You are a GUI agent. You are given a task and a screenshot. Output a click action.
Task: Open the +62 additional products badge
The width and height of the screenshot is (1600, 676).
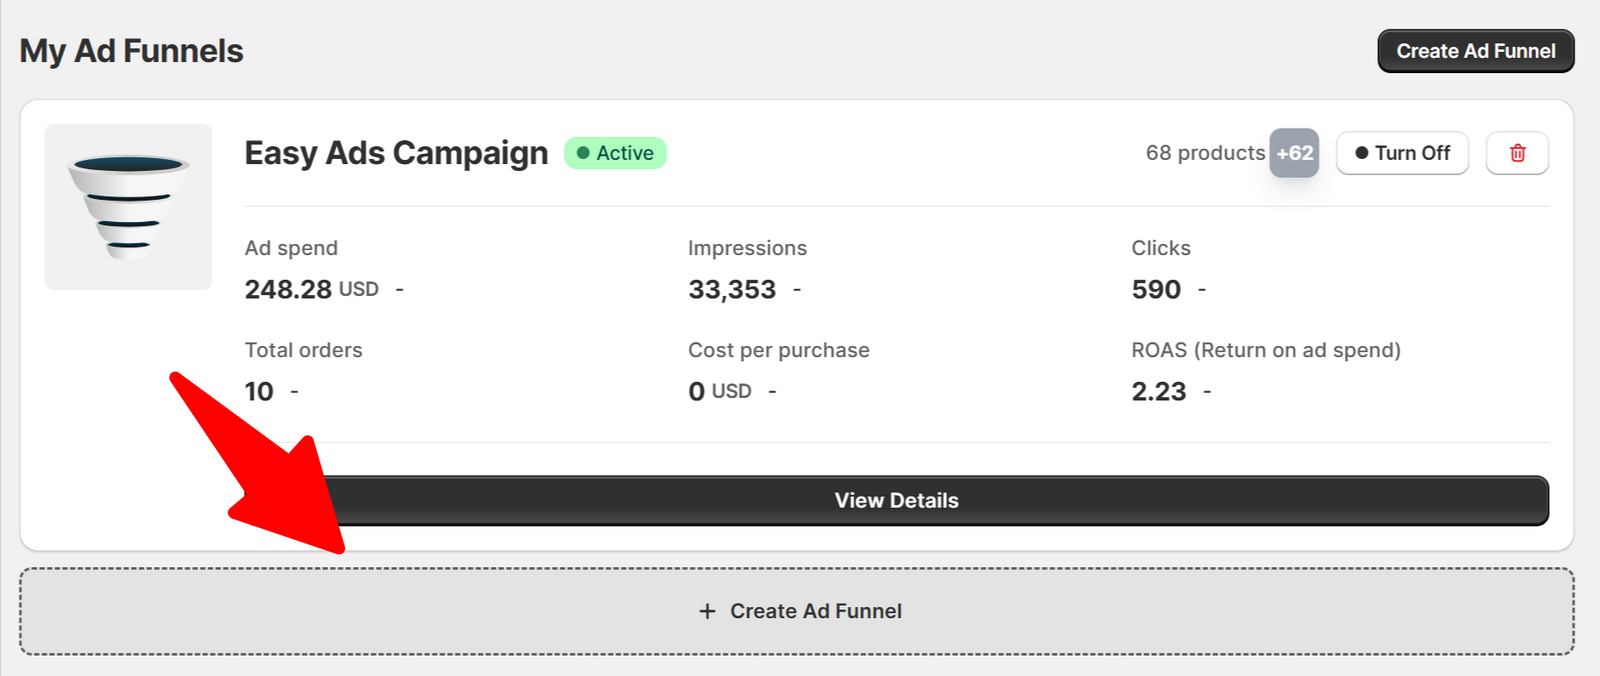1294,153
